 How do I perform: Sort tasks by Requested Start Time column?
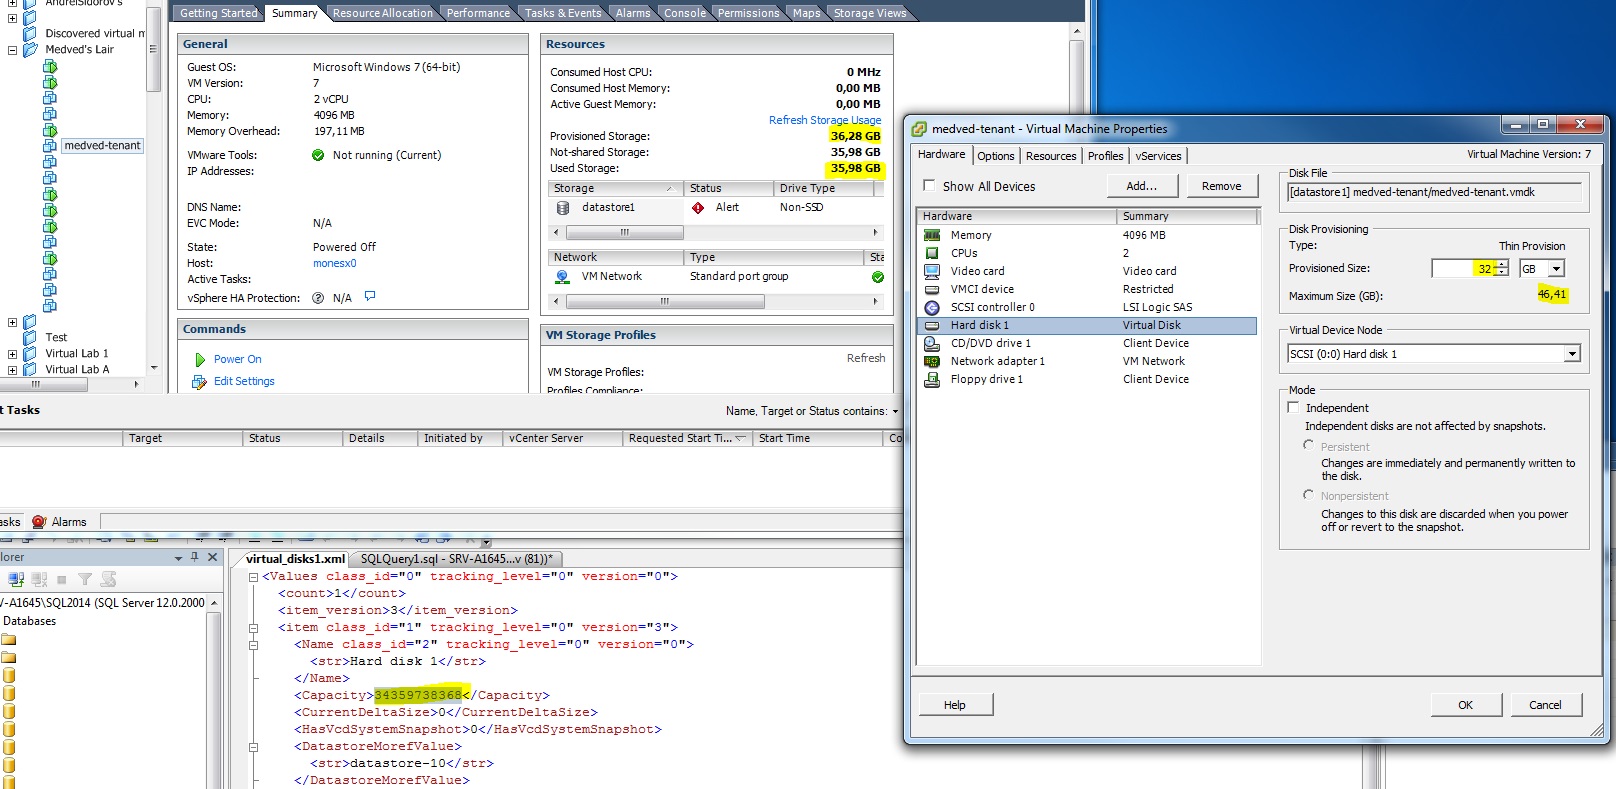[x=686, y=438]
